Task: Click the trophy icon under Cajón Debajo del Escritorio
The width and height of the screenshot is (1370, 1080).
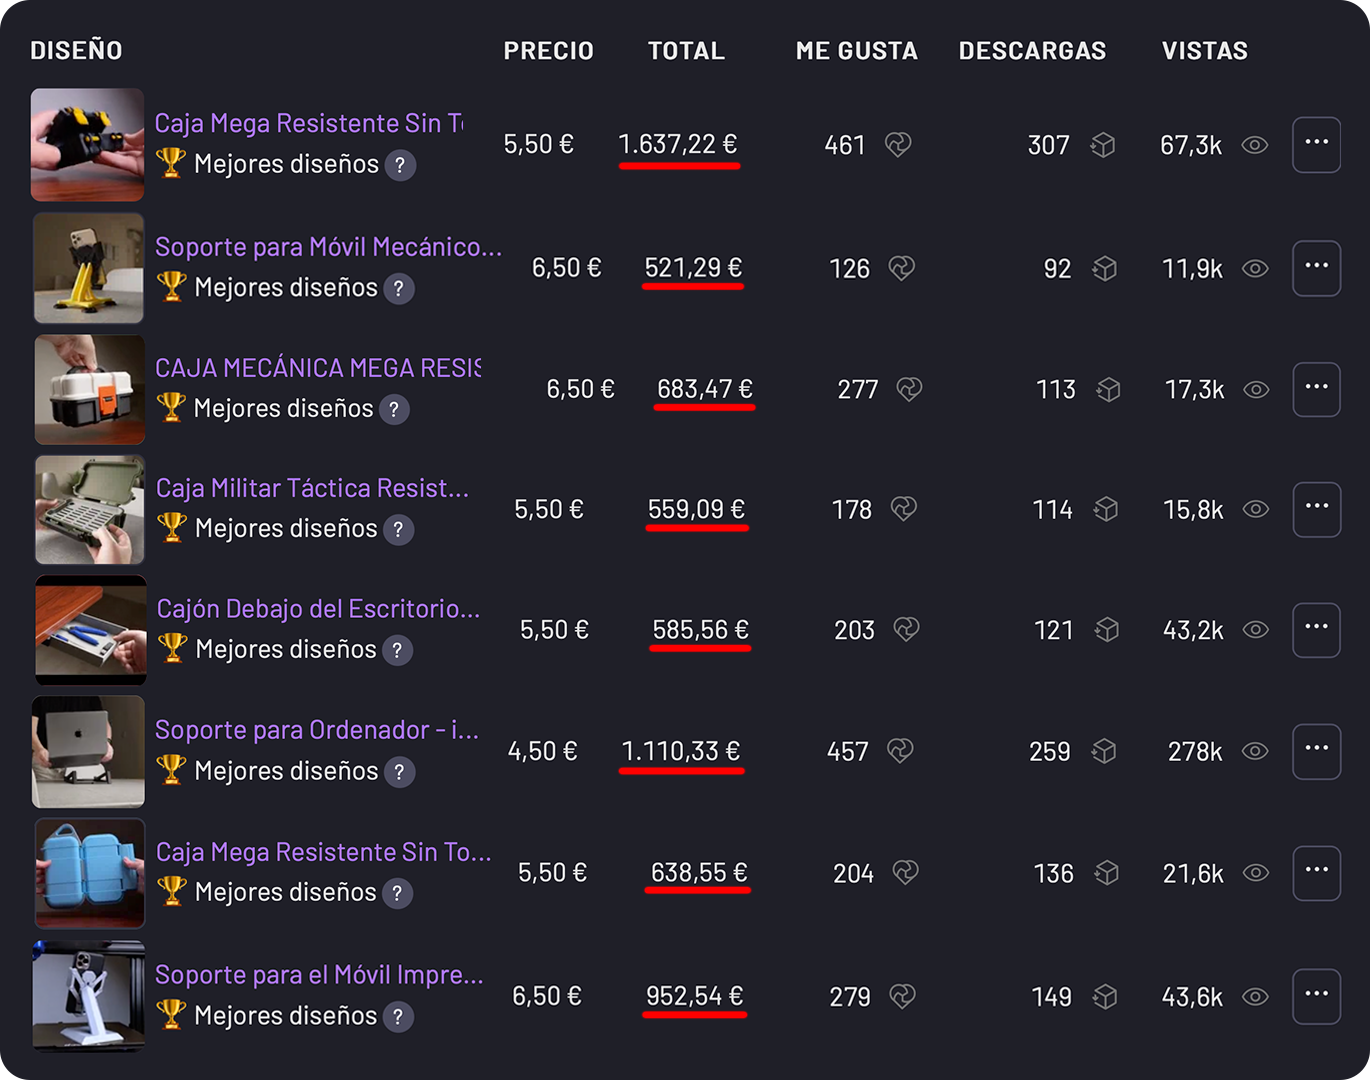Action: click(x=172, y=649)
